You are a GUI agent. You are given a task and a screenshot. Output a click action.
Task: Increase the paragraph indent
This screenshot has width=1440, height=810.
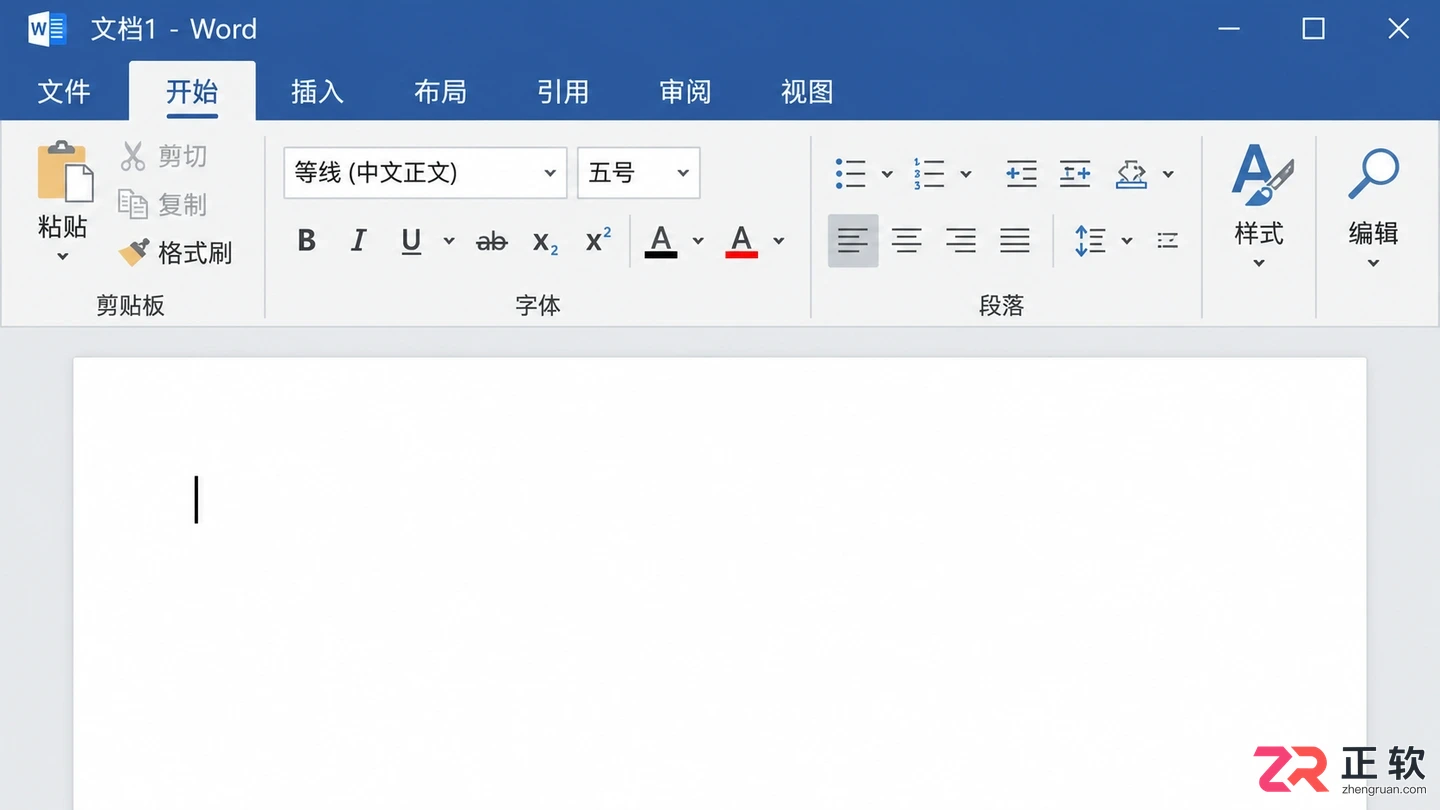point(1075,173)
